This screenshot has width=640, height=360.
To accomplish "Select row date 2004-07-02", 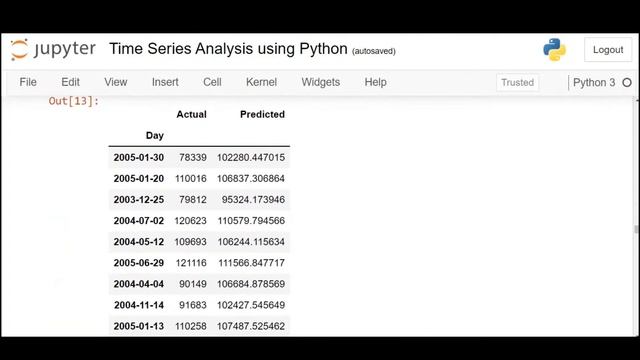I will tap(139, 221).
